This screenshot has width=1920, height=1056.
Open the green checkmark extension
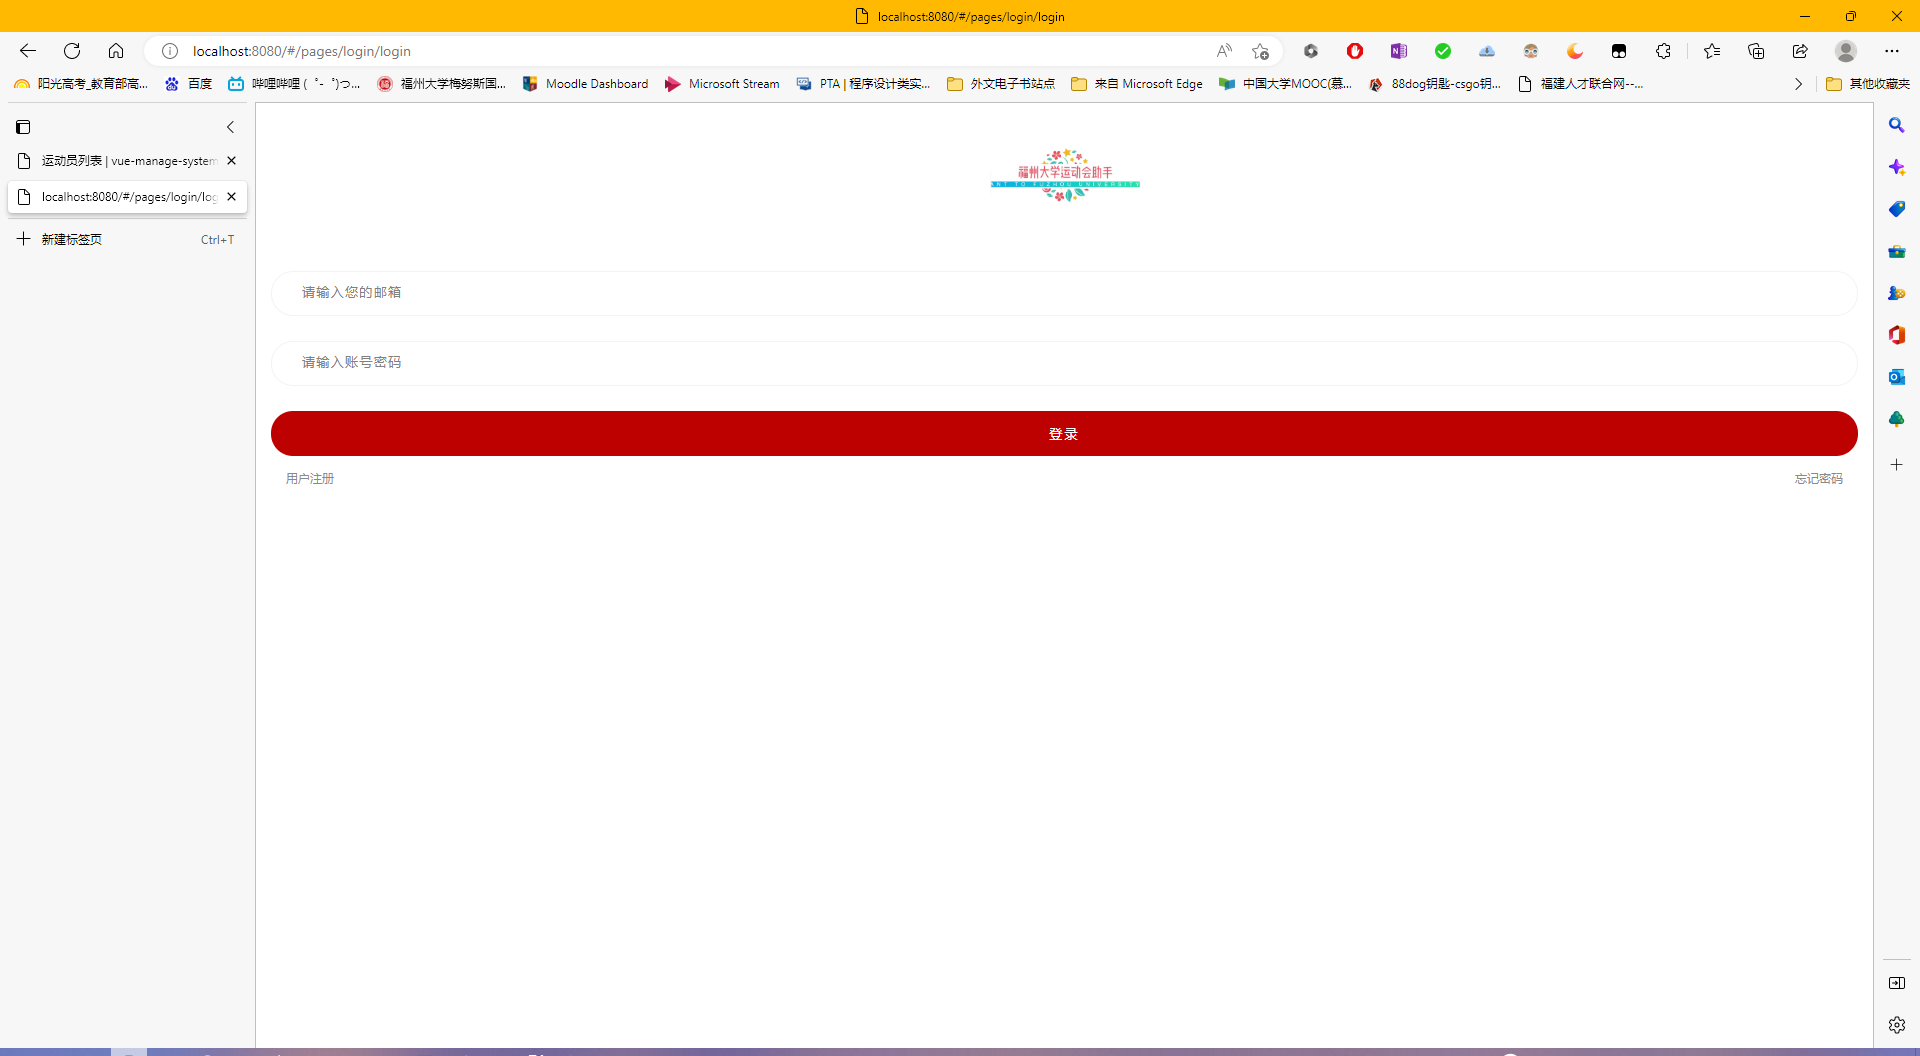pyautogui.click(x=1443, y=51)
